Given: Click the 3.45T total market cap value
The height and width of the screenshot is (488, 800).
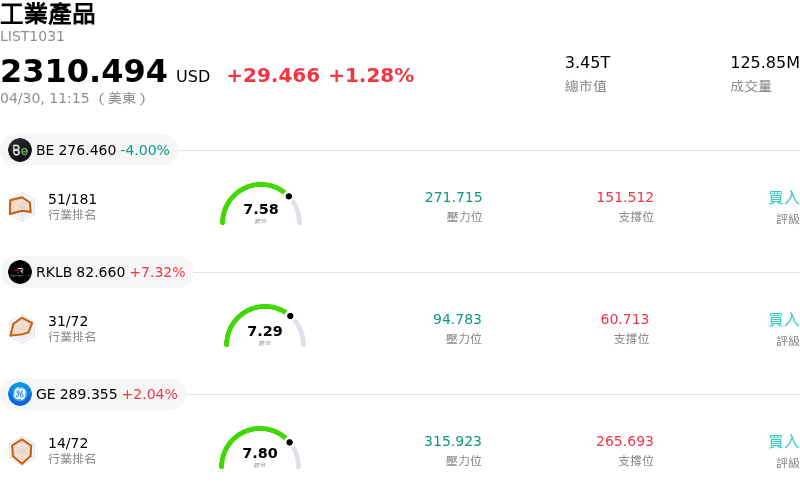Looking at the screenshot, I should point(587,63).
